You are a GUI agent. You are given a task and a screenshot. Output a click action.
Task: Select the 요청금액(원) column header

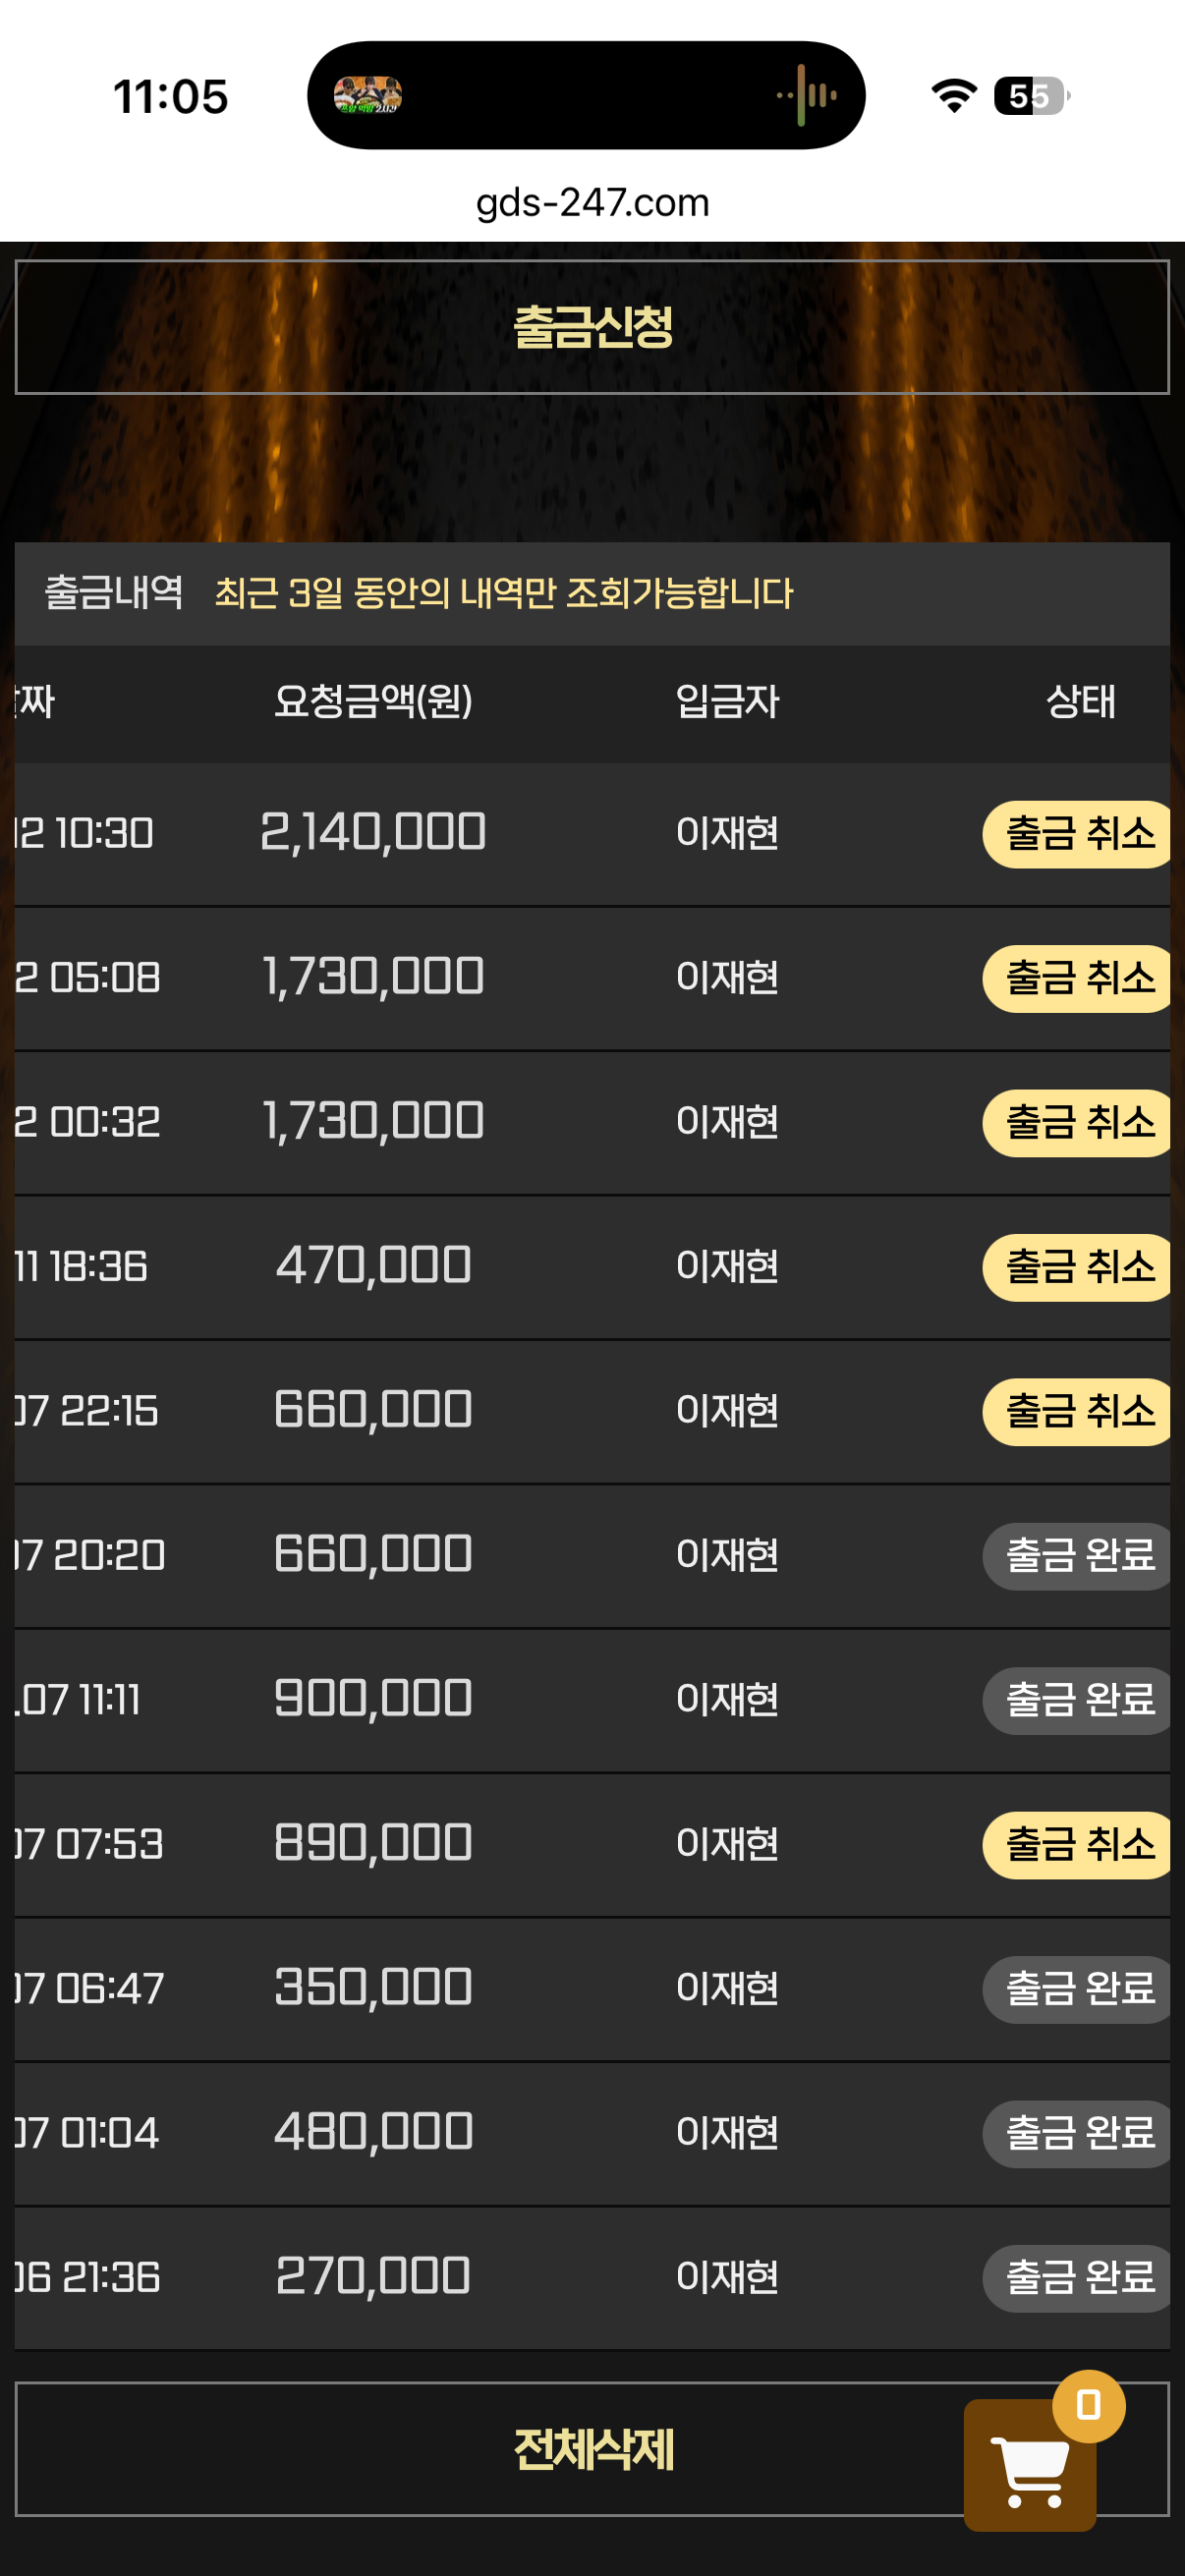click(x=373, y=701)
